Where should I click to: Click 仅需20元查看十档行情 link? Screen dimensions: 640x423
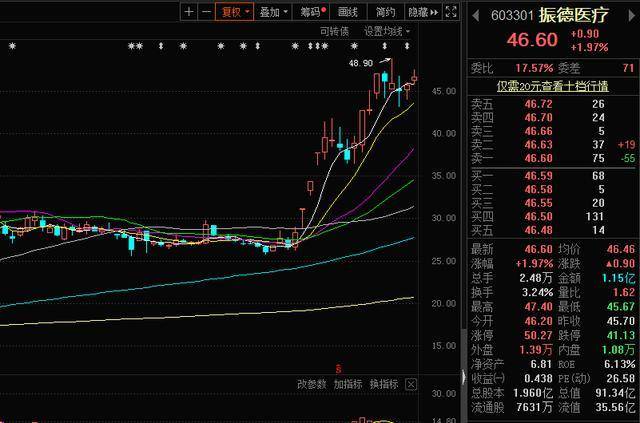pos(552,86)
